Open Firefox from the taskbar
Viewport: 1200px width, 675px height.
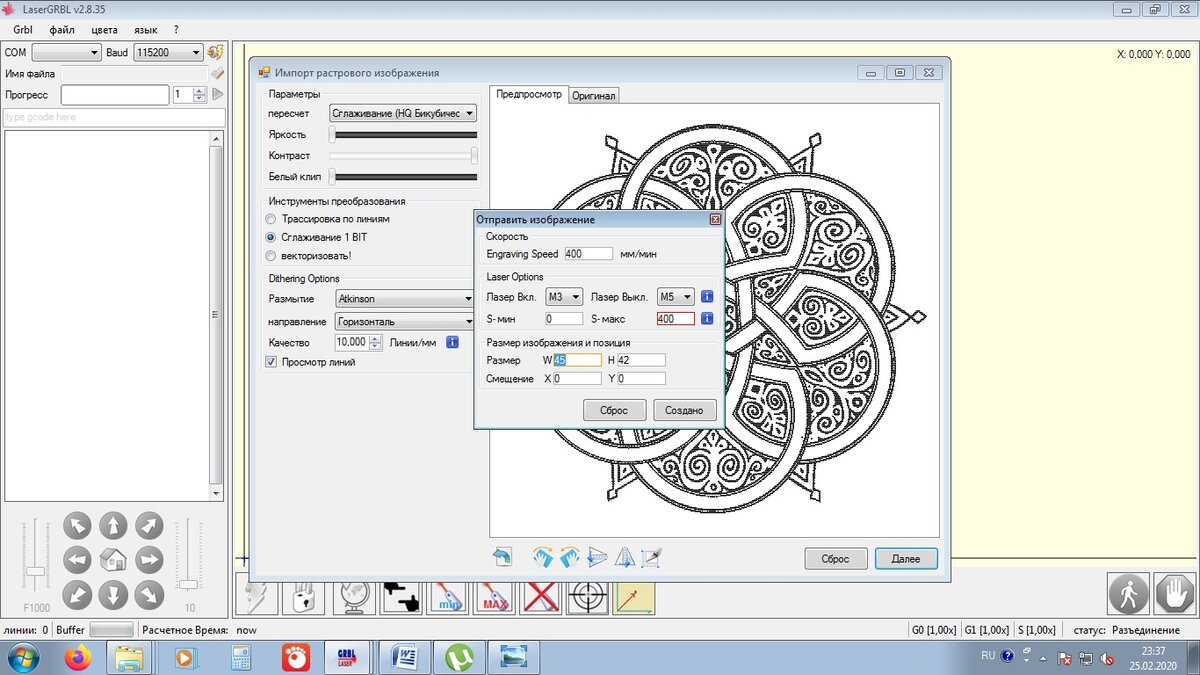click(x=77, y=657)
